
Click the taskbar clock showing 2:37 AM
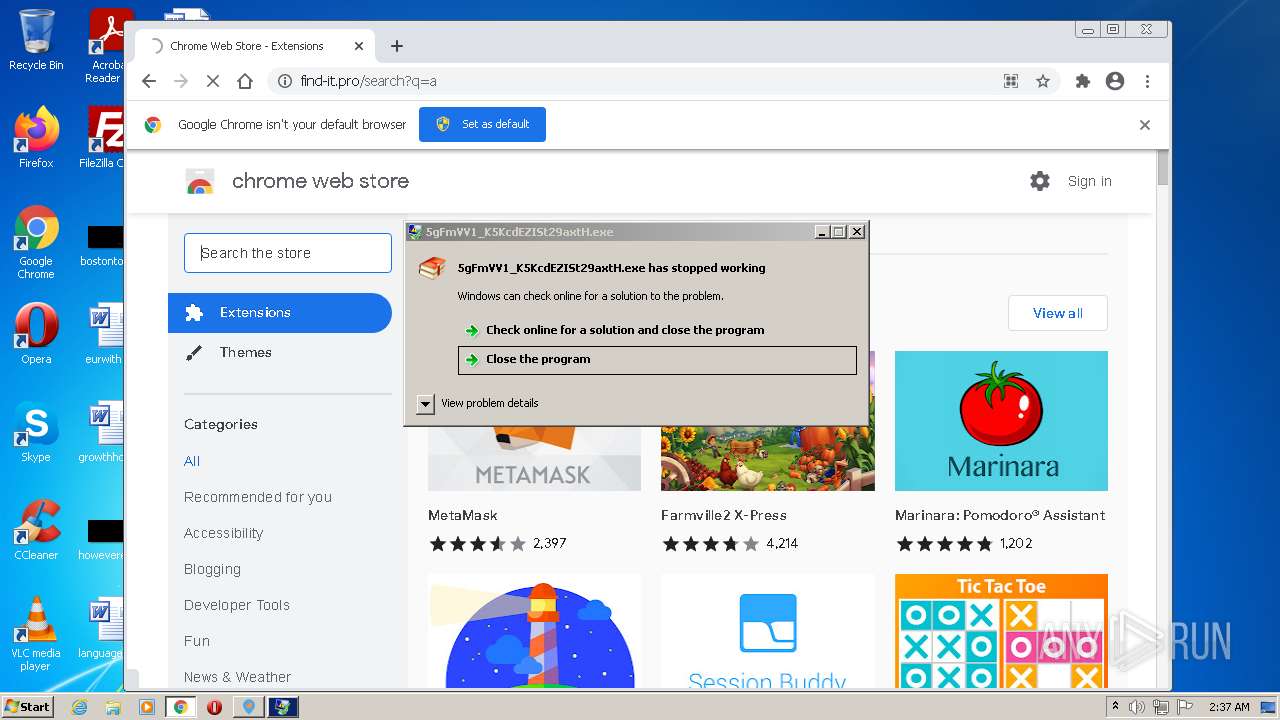[1228, 707]
